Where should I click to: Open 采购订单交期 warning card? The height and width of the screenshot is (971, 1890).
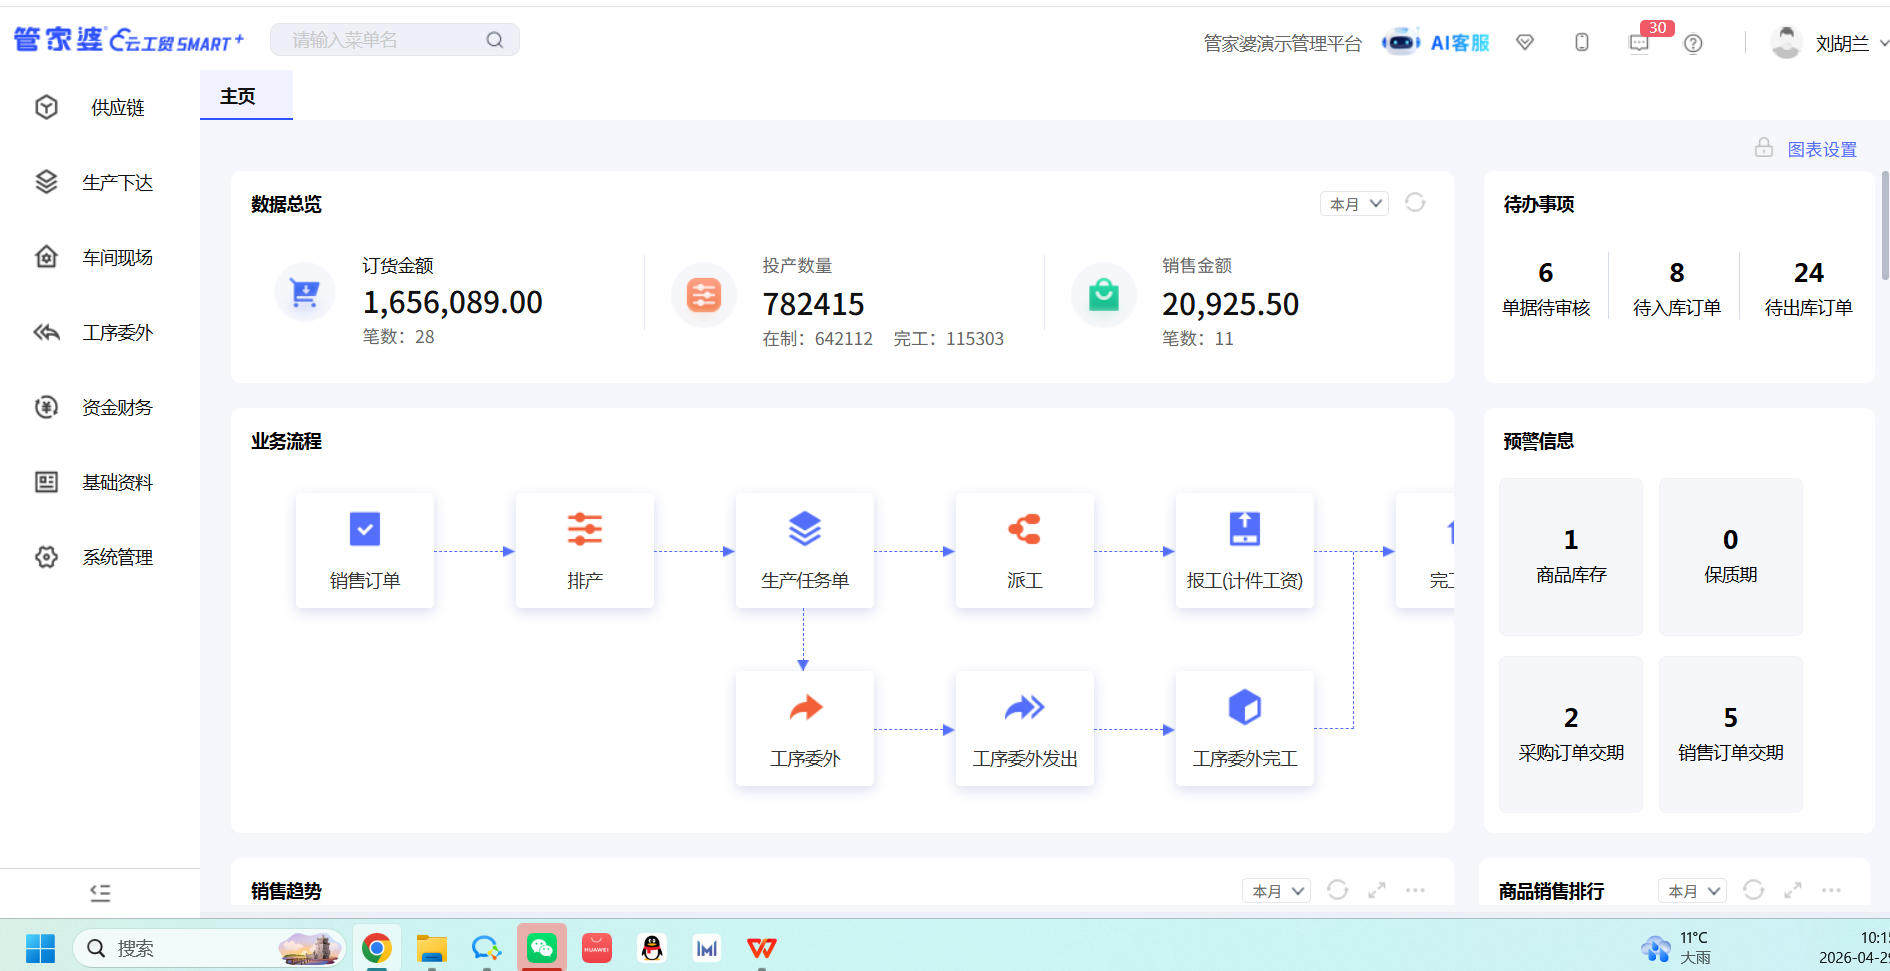(x=1571, y=734)
